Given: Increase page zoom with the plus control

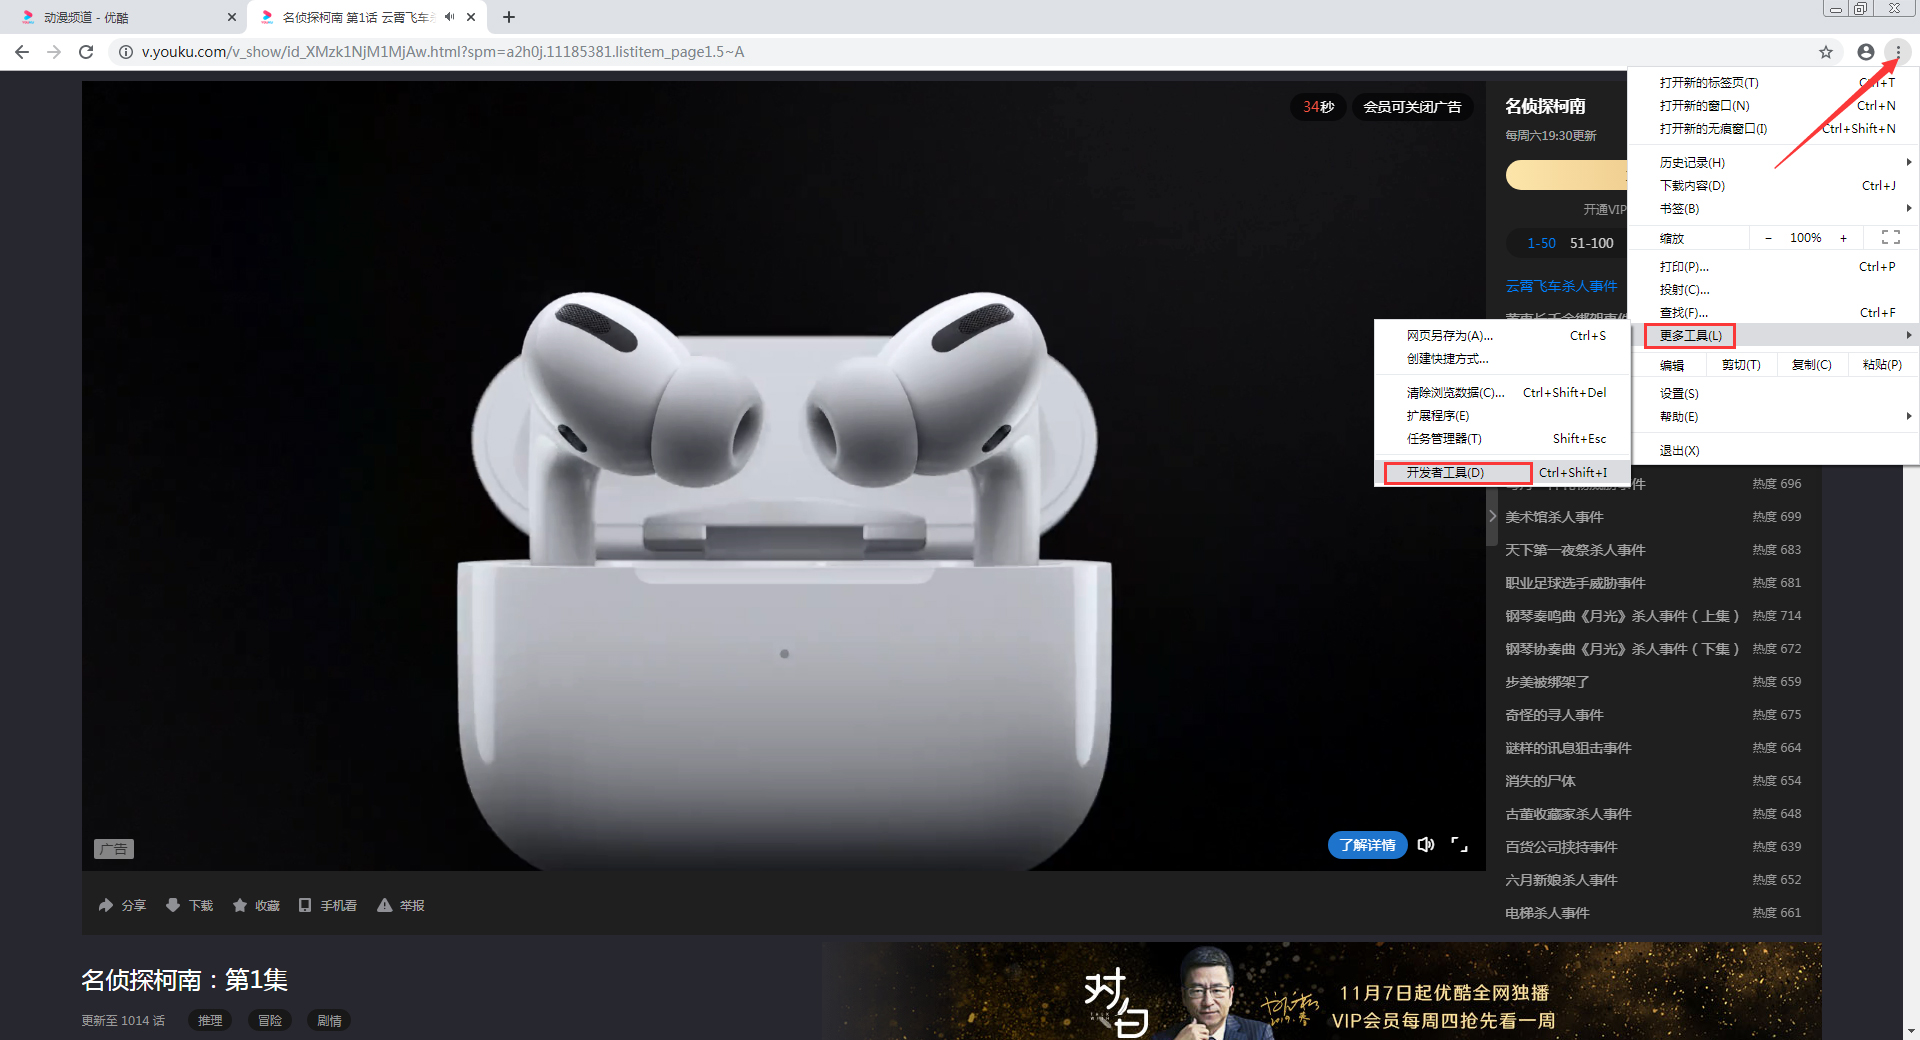Looking at the screenshot, I should coord(1843,237).
